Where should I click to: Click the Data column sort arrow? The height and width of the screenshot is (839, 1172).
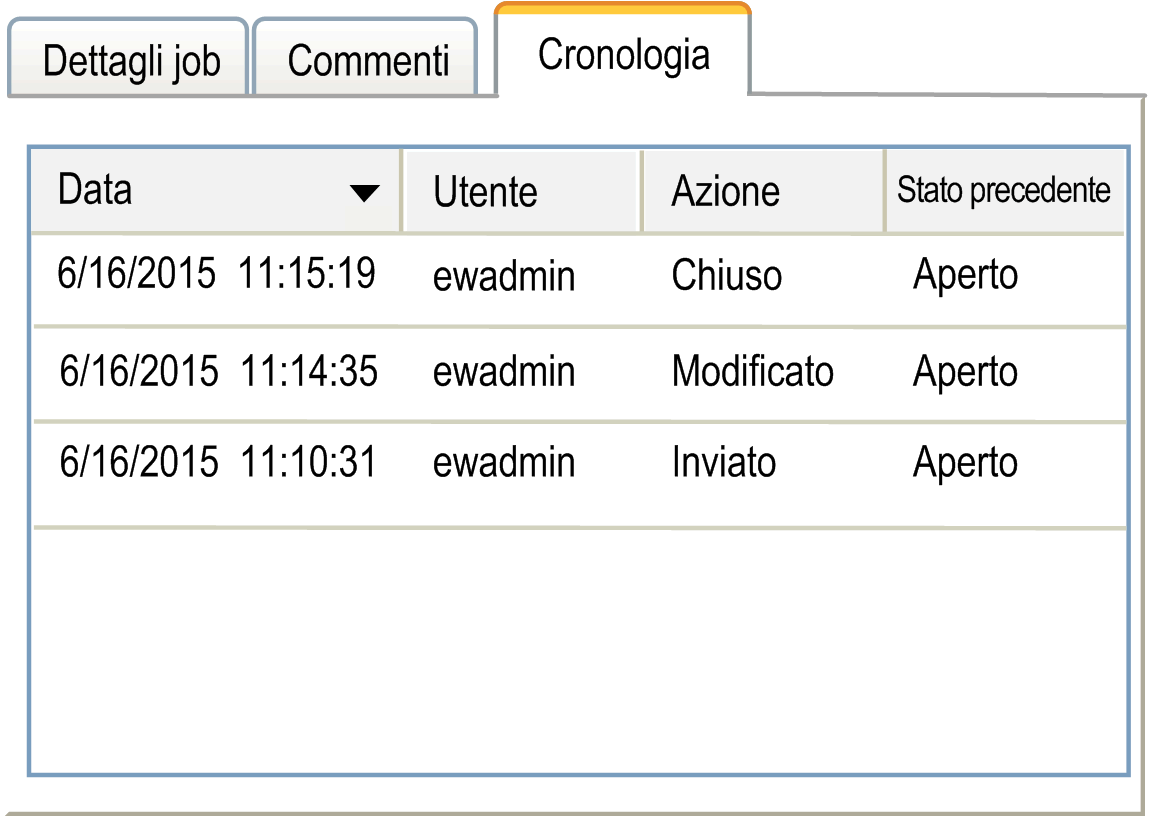click(x=365, y=193)
